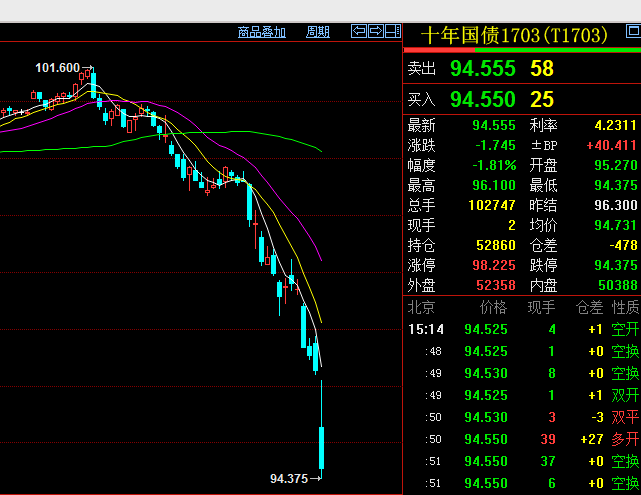Click the latest large cyan candlestick
The height and width of the screenshot is (495, 641).
click(x=321, y=448)
